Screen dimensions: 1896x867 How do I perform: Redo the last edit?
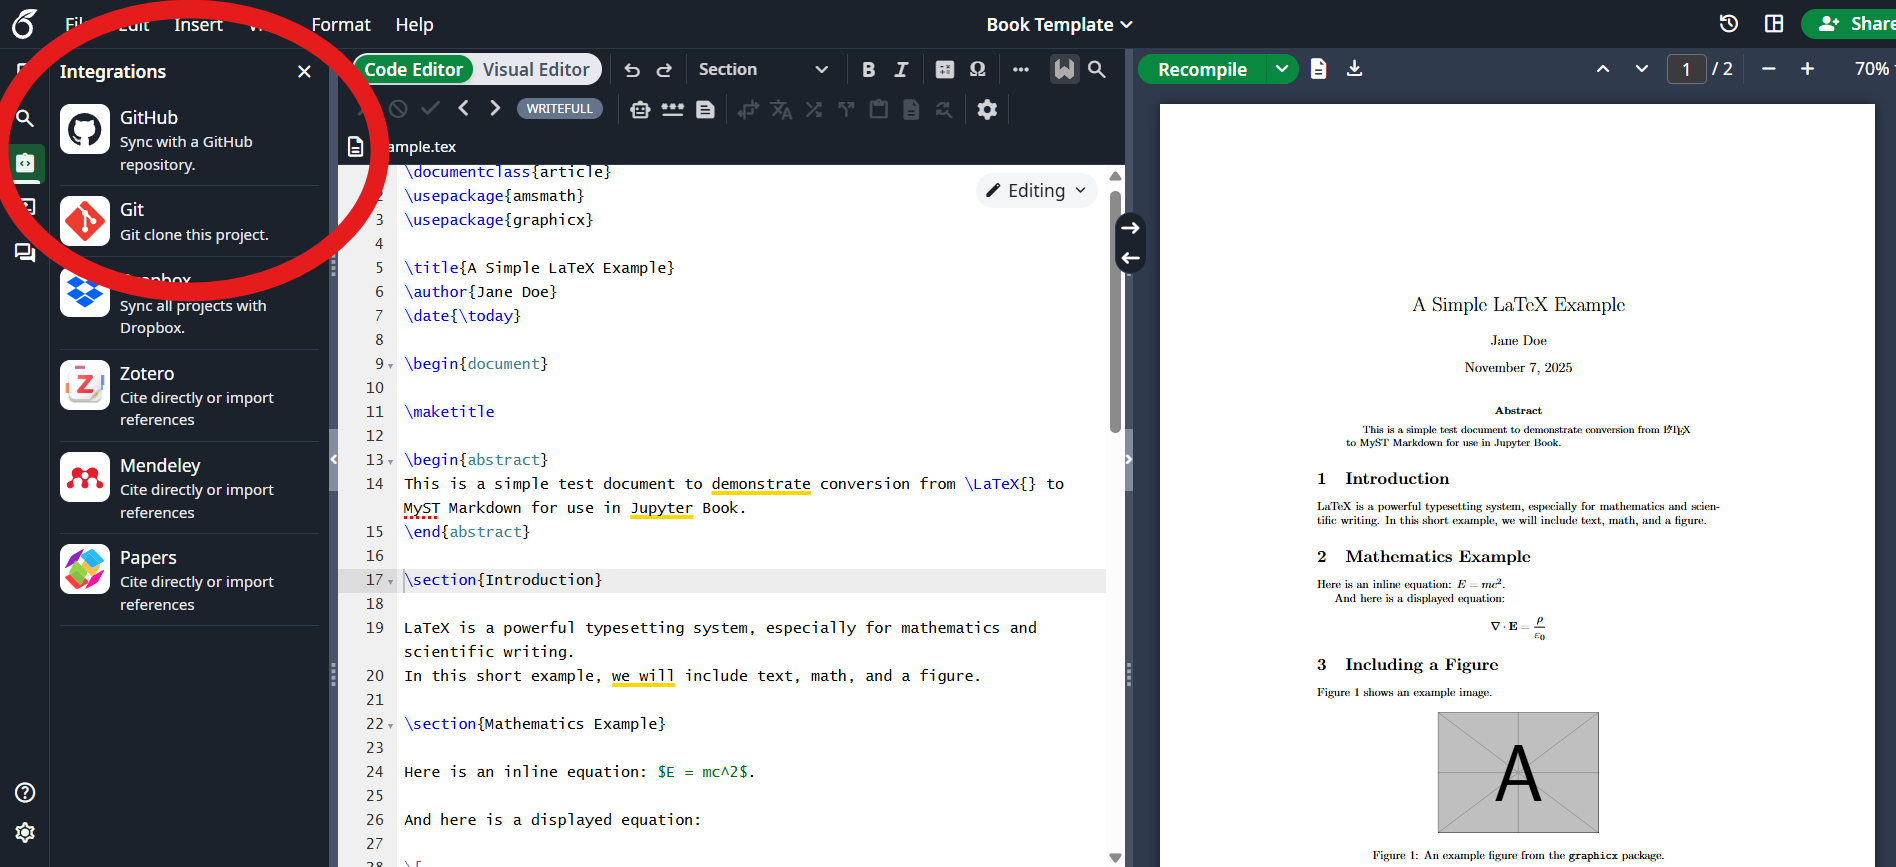[664, 69]
